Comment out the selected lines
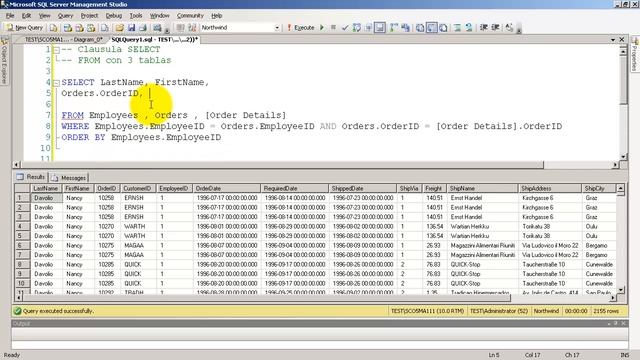 pos(457,28)
